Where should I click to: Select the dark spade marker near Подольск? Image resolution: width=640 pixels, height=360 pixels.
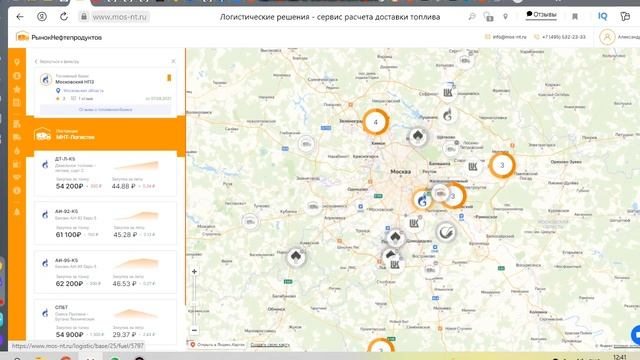coord(395,237)
